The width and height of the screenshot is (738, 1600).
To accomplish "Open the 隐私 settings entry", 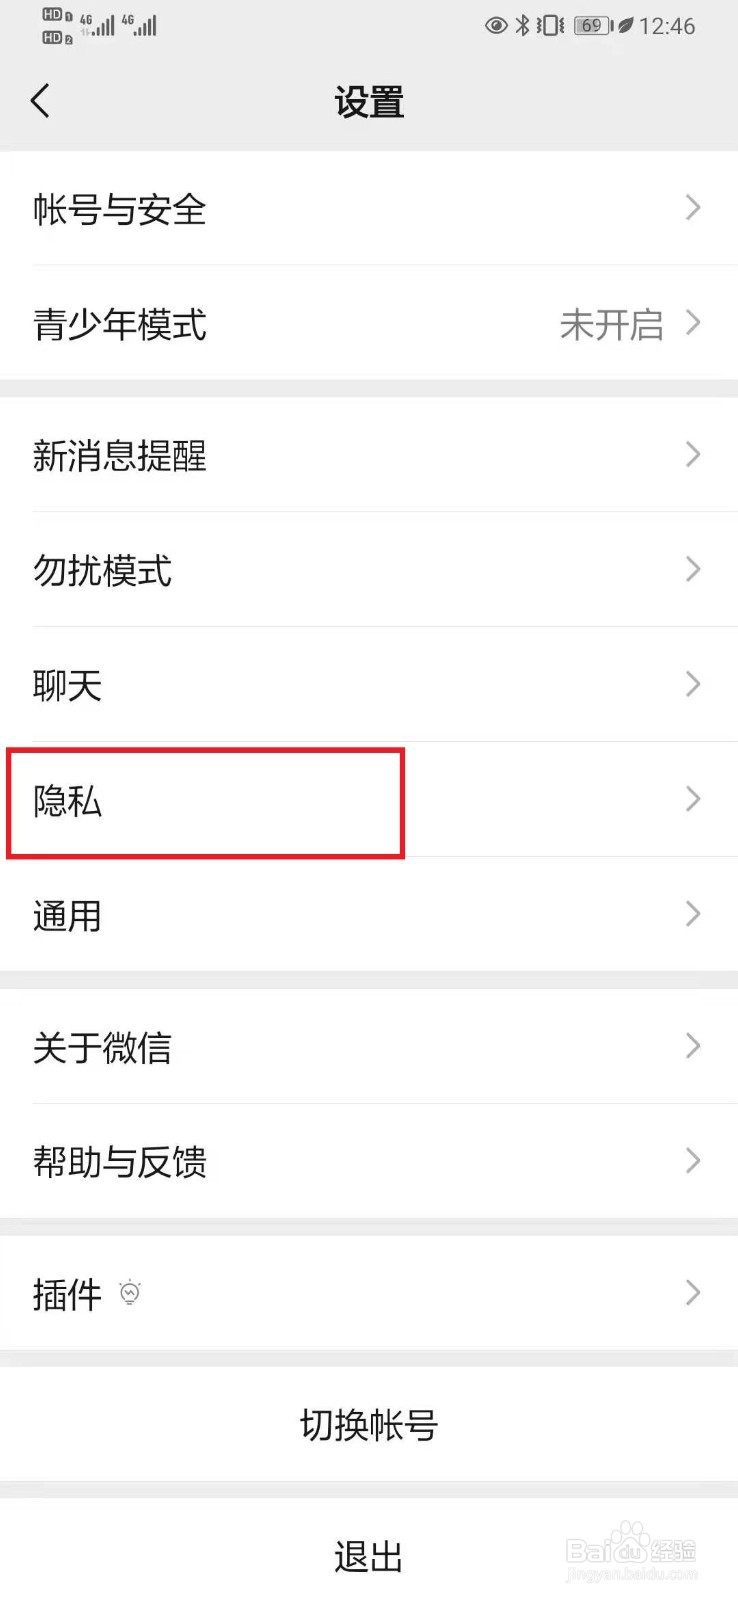I will click(x=369, y=800).
